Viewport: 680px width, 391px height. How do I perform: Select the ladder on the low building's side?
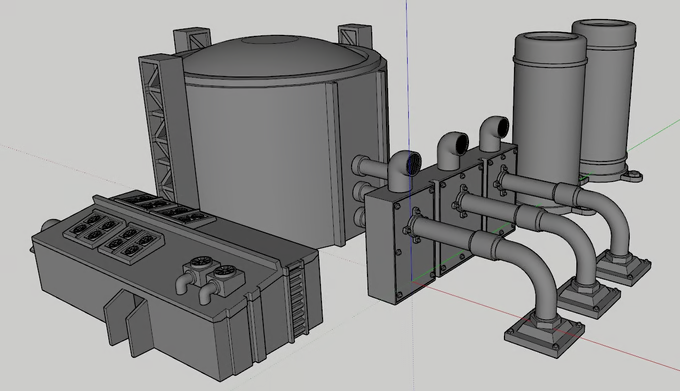tap(299, 301)
